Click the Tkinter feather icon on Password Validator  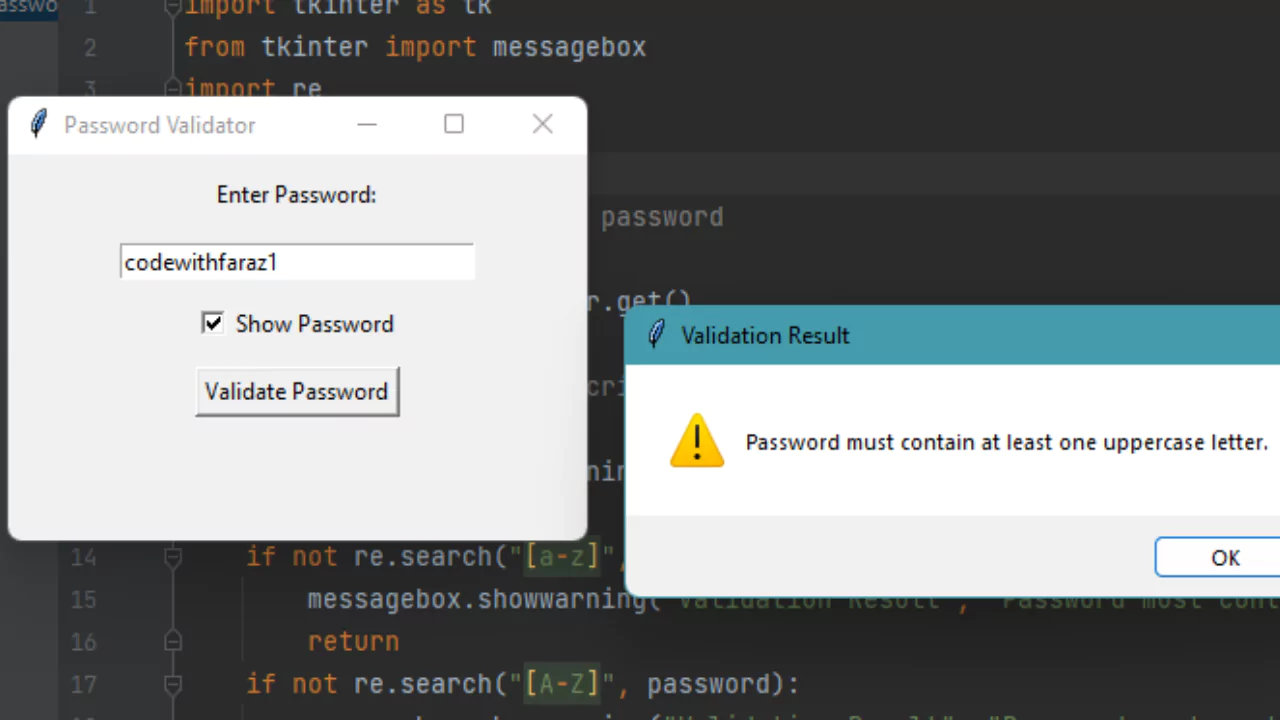38,124
